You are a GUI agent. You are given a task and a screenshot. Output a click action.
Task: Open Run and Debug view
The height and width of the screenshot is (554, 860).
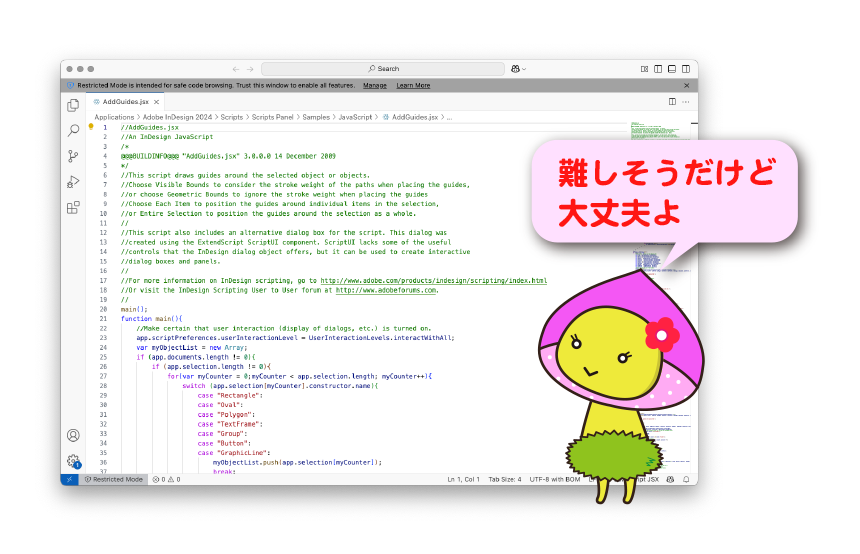73,182
